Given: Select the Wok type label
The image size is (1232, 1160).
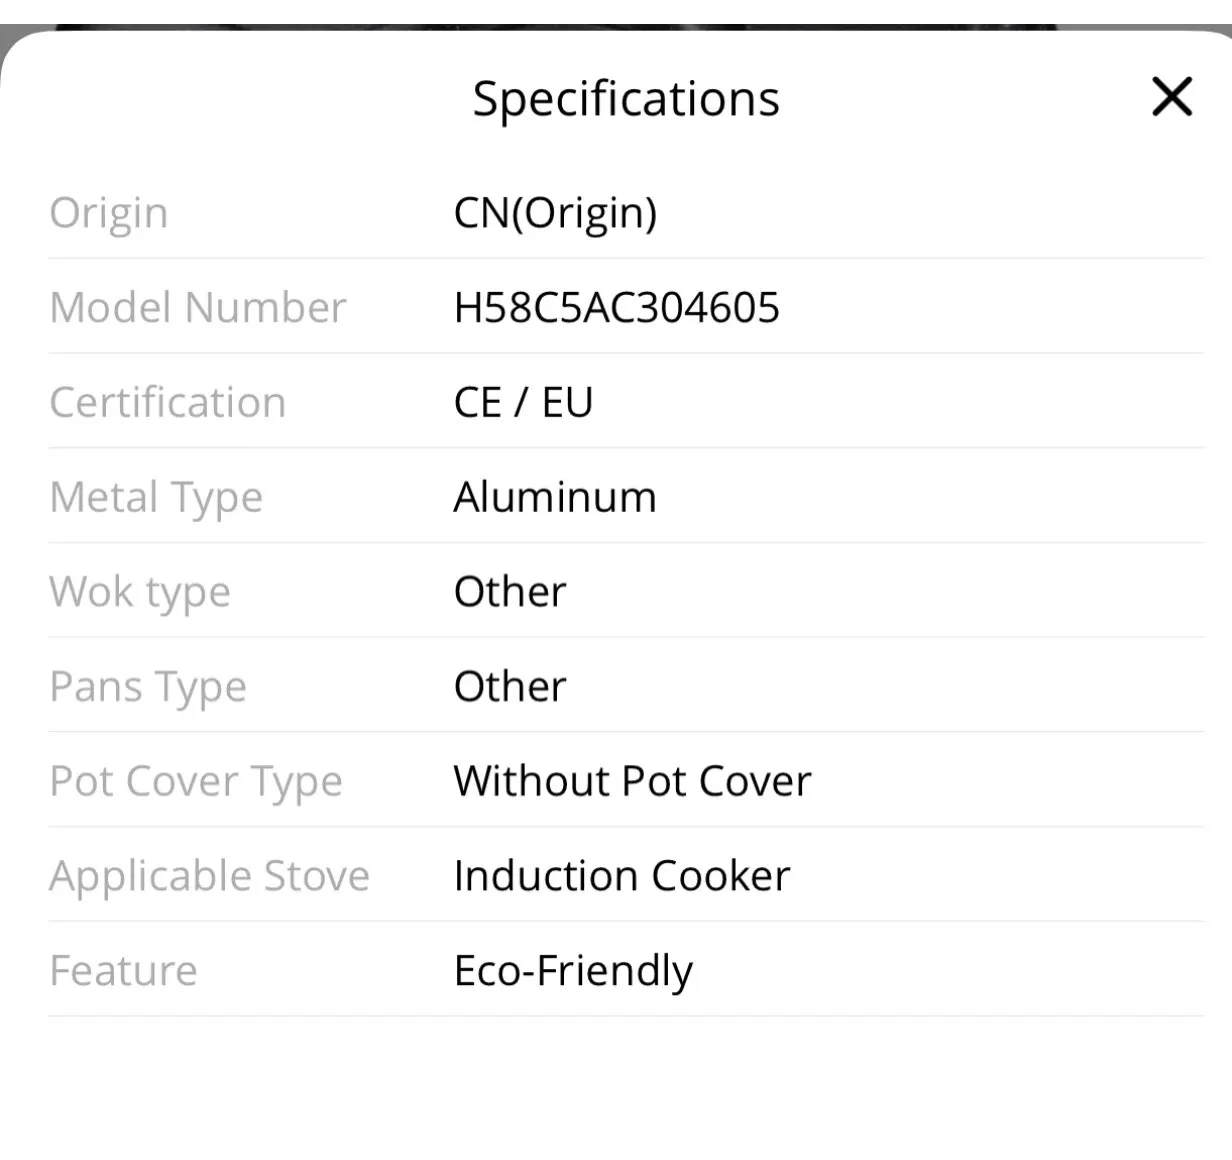Looking at the screenshot, I should click(140, 592).
